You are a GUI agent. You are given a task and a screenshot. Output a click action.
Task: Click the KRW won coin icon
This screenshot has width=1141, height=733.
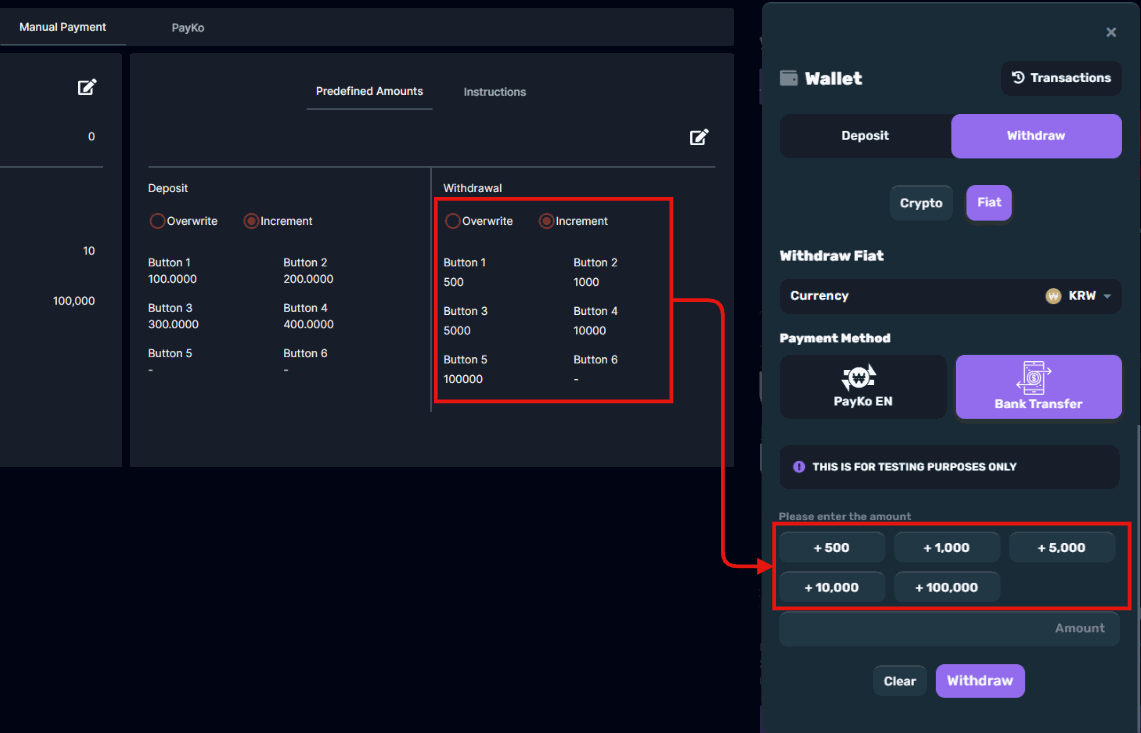[1053, 296]
